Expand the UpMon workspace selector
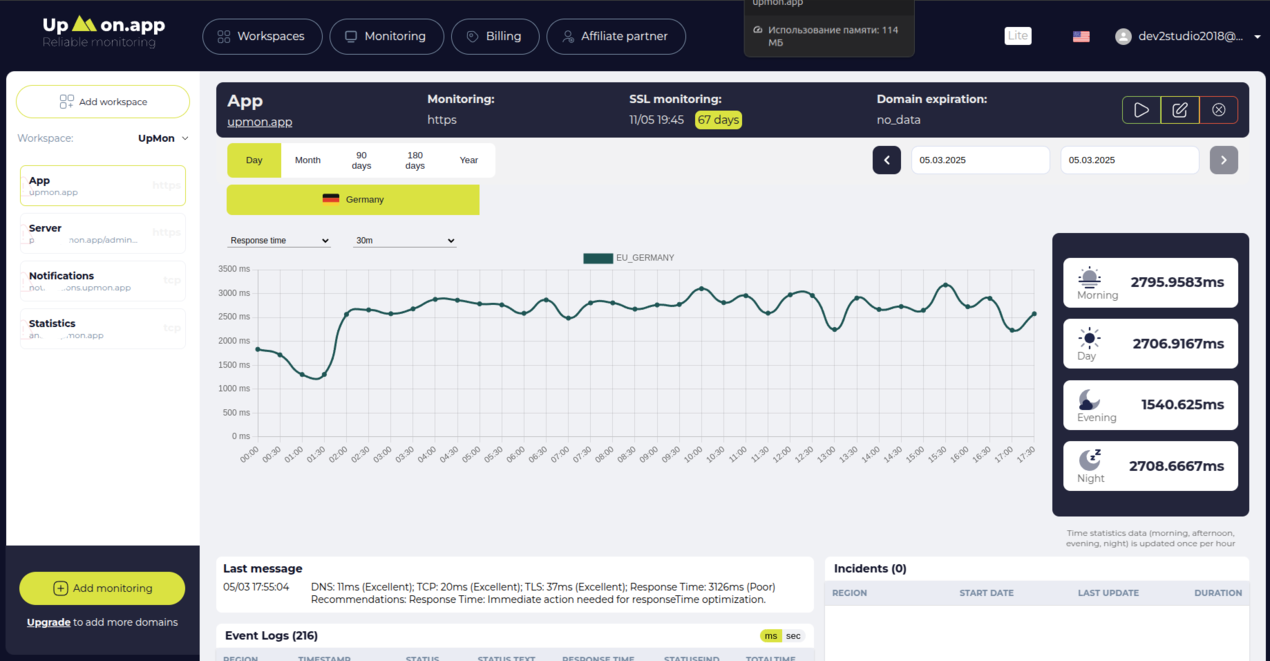This screenshot has width=1270, height=661. [163, 139]
